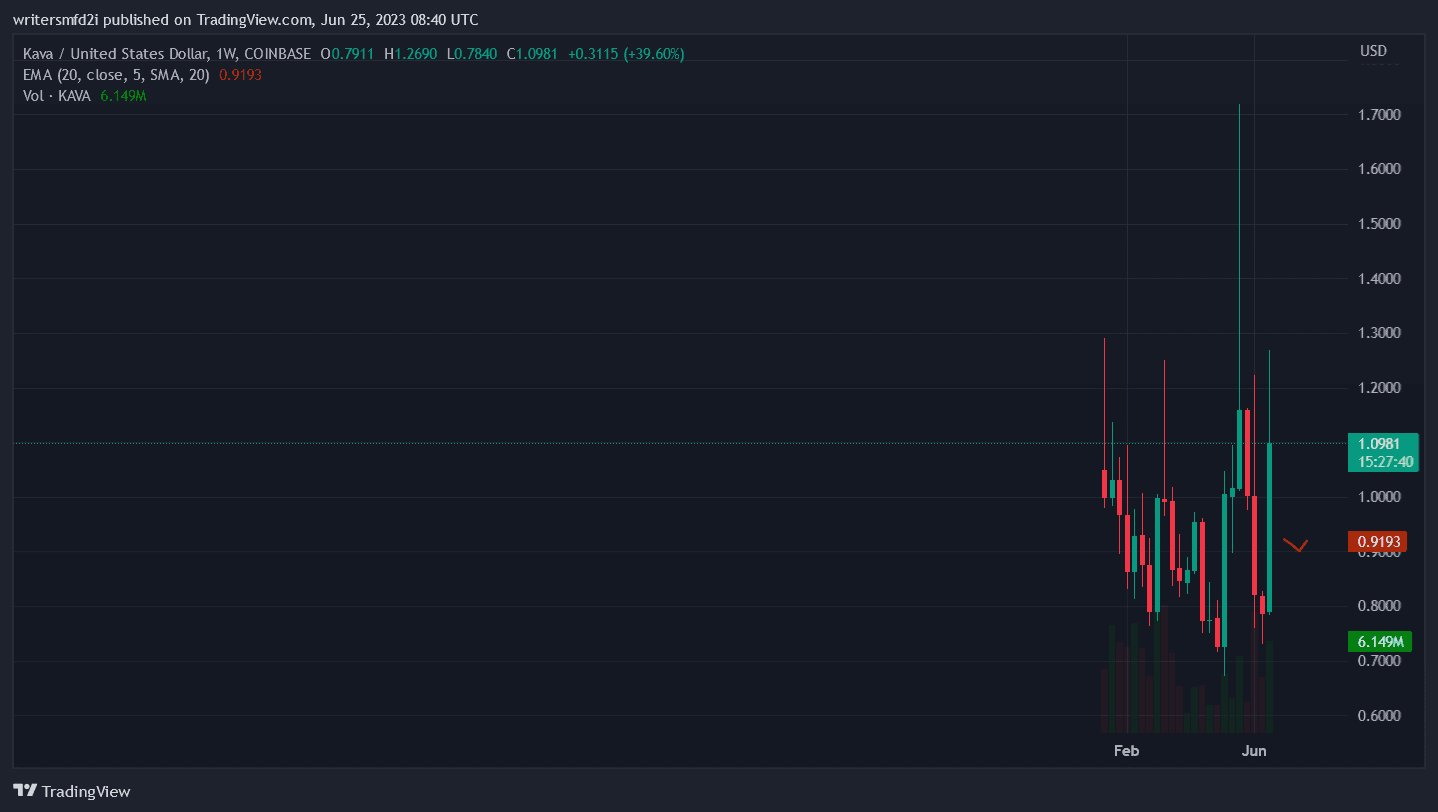Screen dimensions: 1438x812
Task: Select the red 0.9193 EMA price label
Action: (x=1381, y=542)
